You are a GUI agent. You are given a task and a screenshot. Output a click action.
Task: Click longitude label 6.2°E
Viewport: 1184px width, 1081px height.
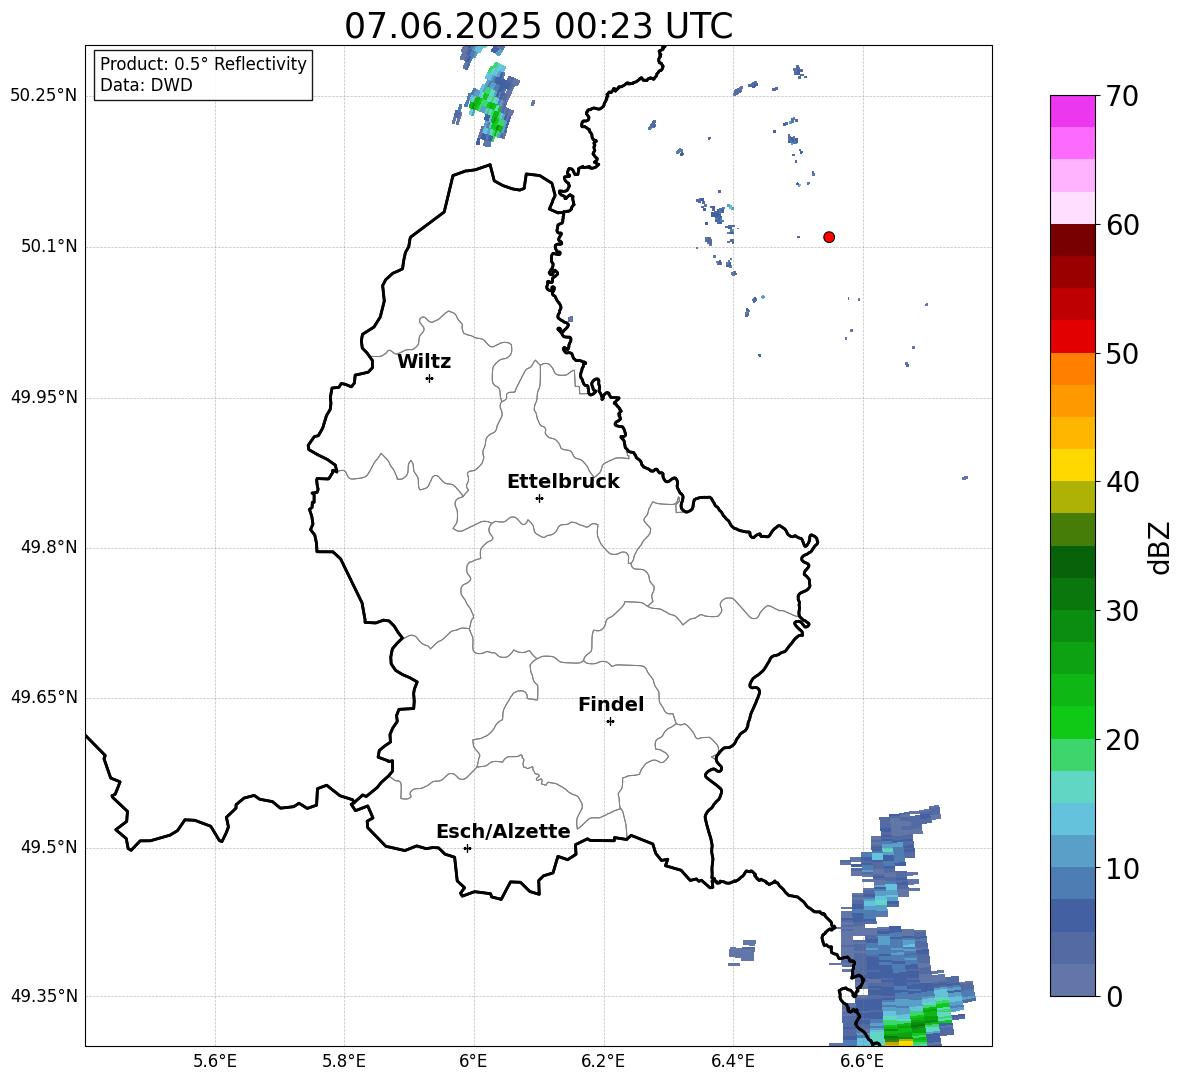(x=603, y=1061)
